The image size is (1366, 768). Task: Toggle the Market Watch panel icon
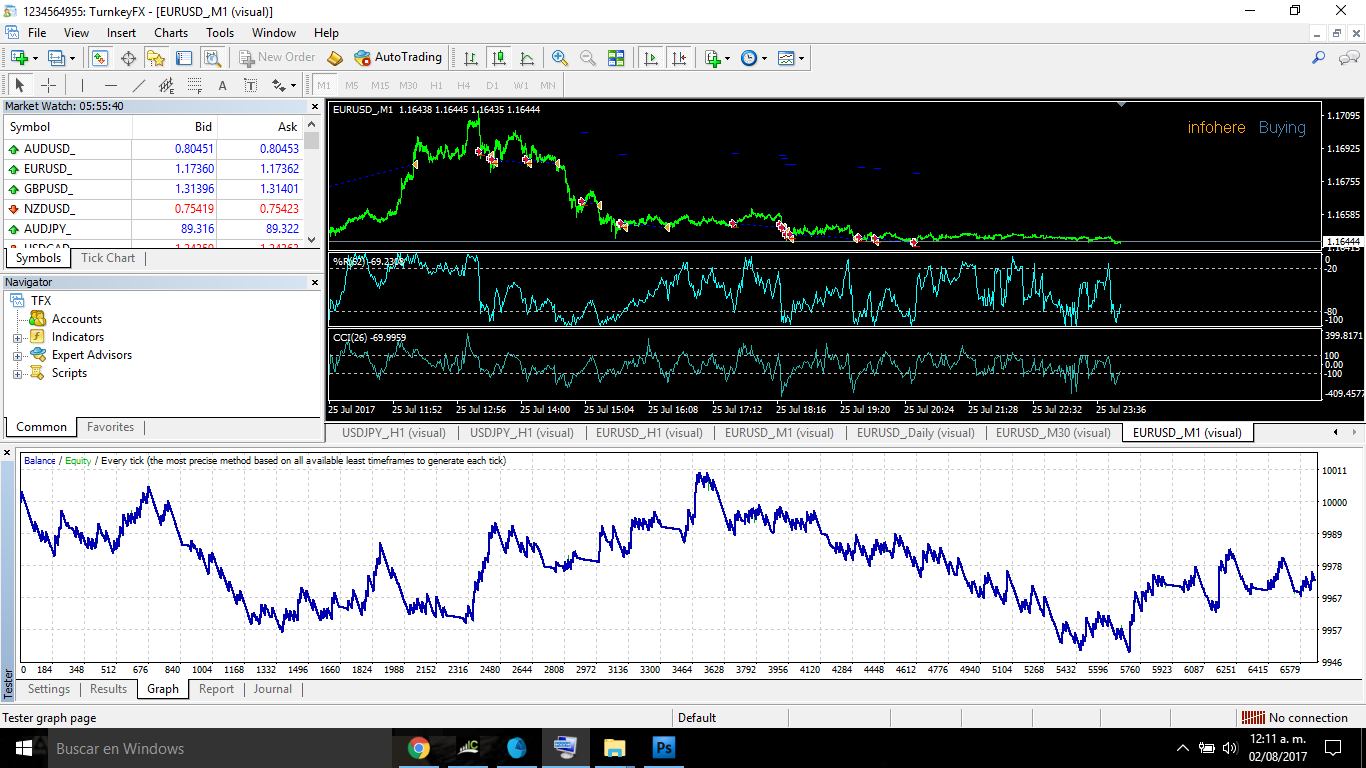click(100, 58)
